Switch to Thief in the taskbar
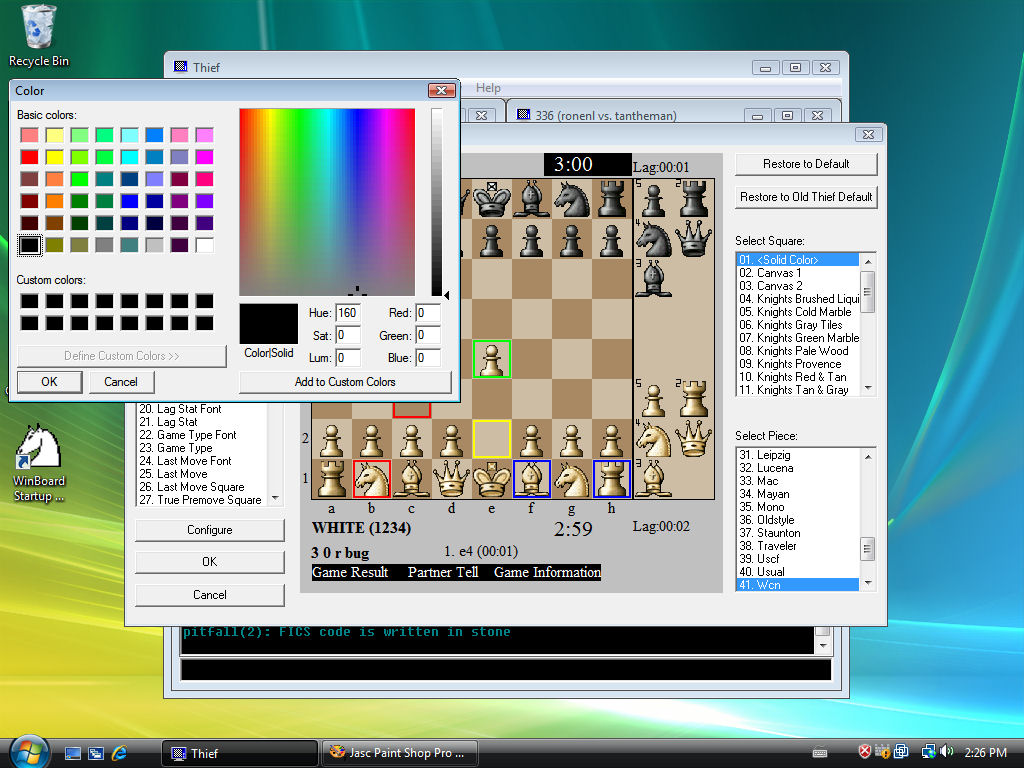 (239, 753)
